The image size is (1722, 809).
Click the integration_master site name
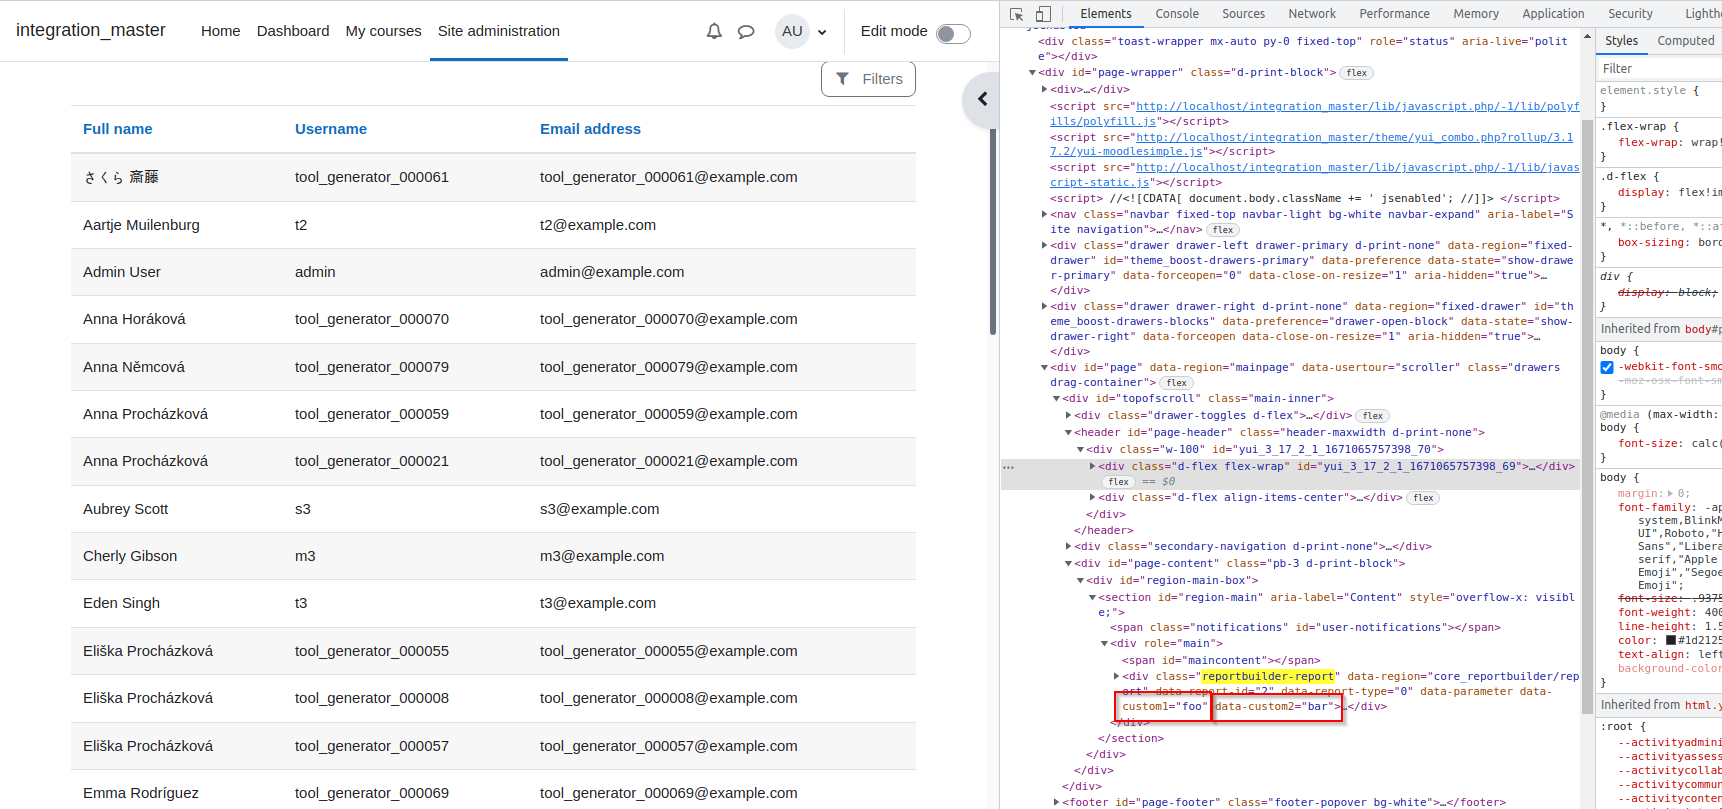(x=91, y=30)
